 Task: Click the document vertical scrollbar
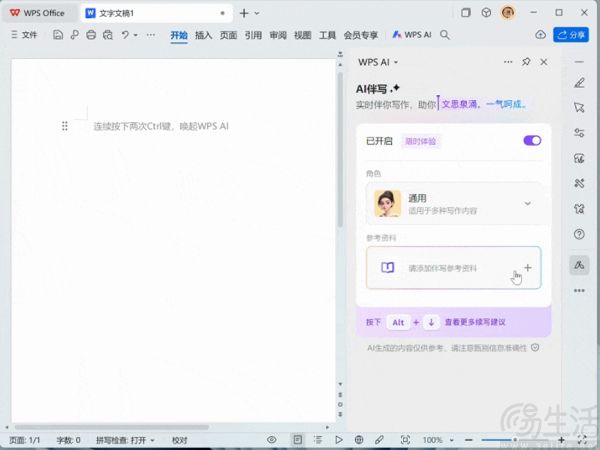pyautogui.click(x=340, y=149)
